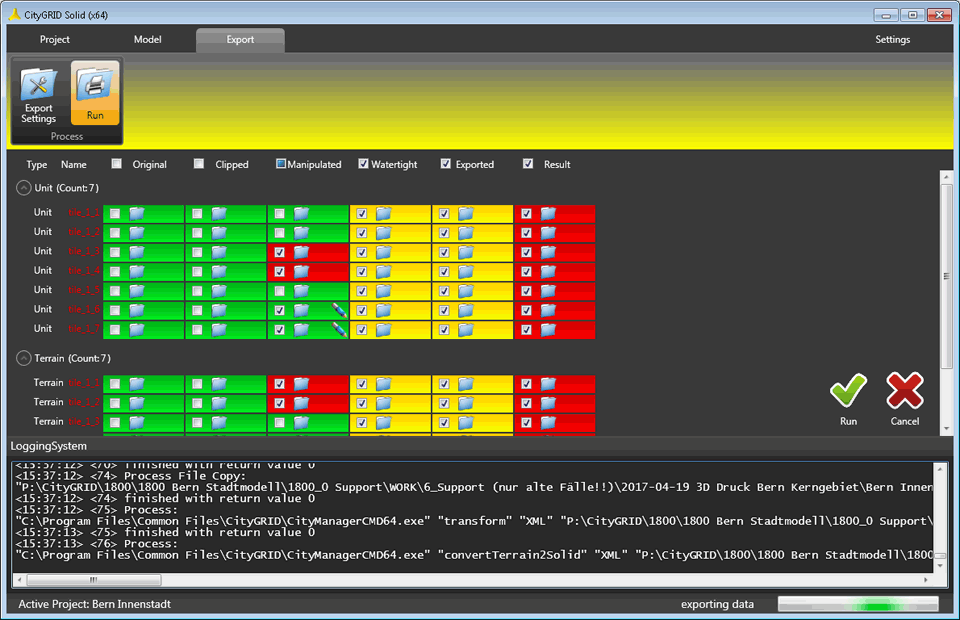Collapse the Terrain (Count:7) group
The width and height of the screenshot is (960, 620).
pos(23,358)
